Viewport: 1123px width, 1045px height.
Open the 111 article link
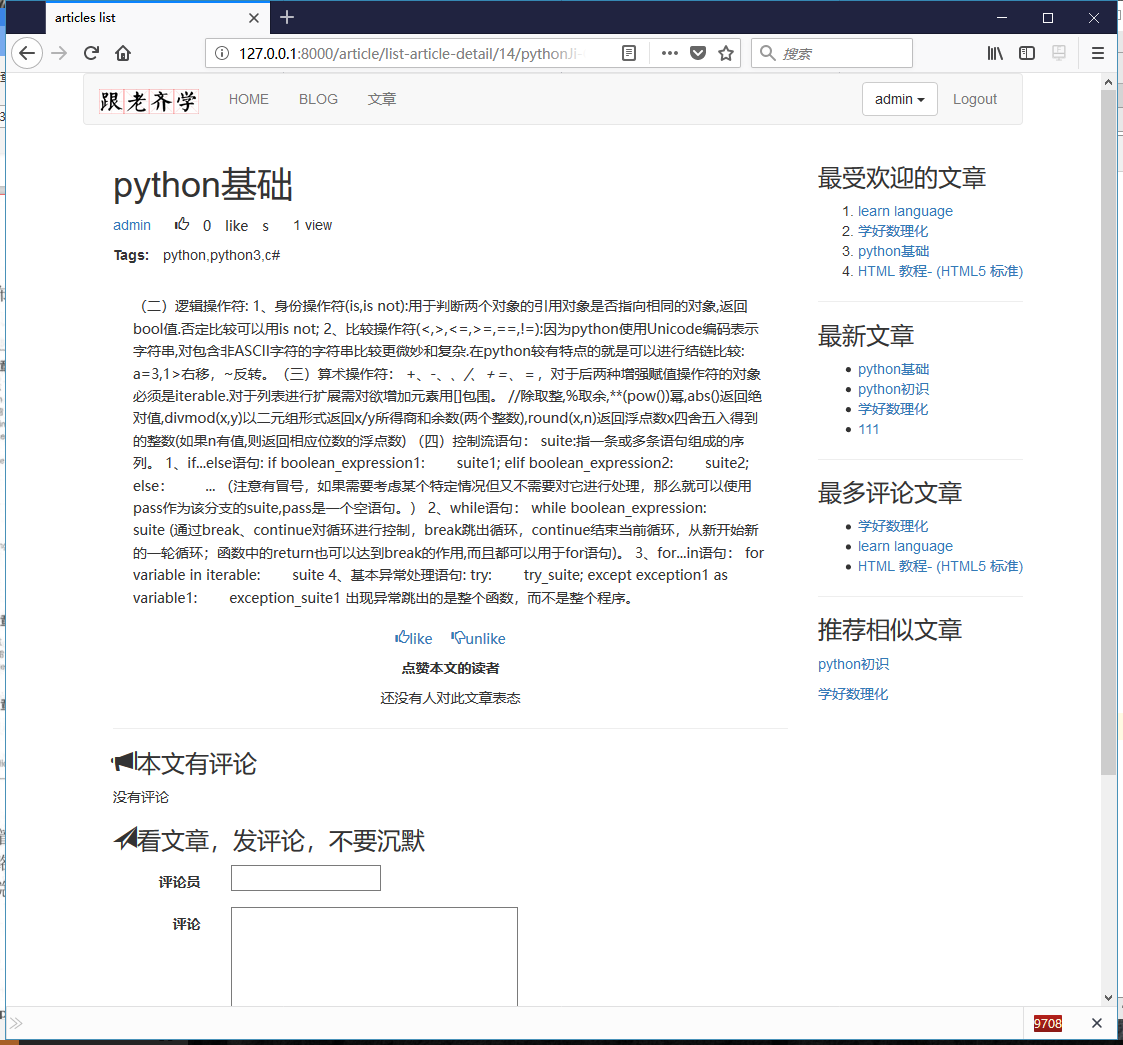click(868, 430)
